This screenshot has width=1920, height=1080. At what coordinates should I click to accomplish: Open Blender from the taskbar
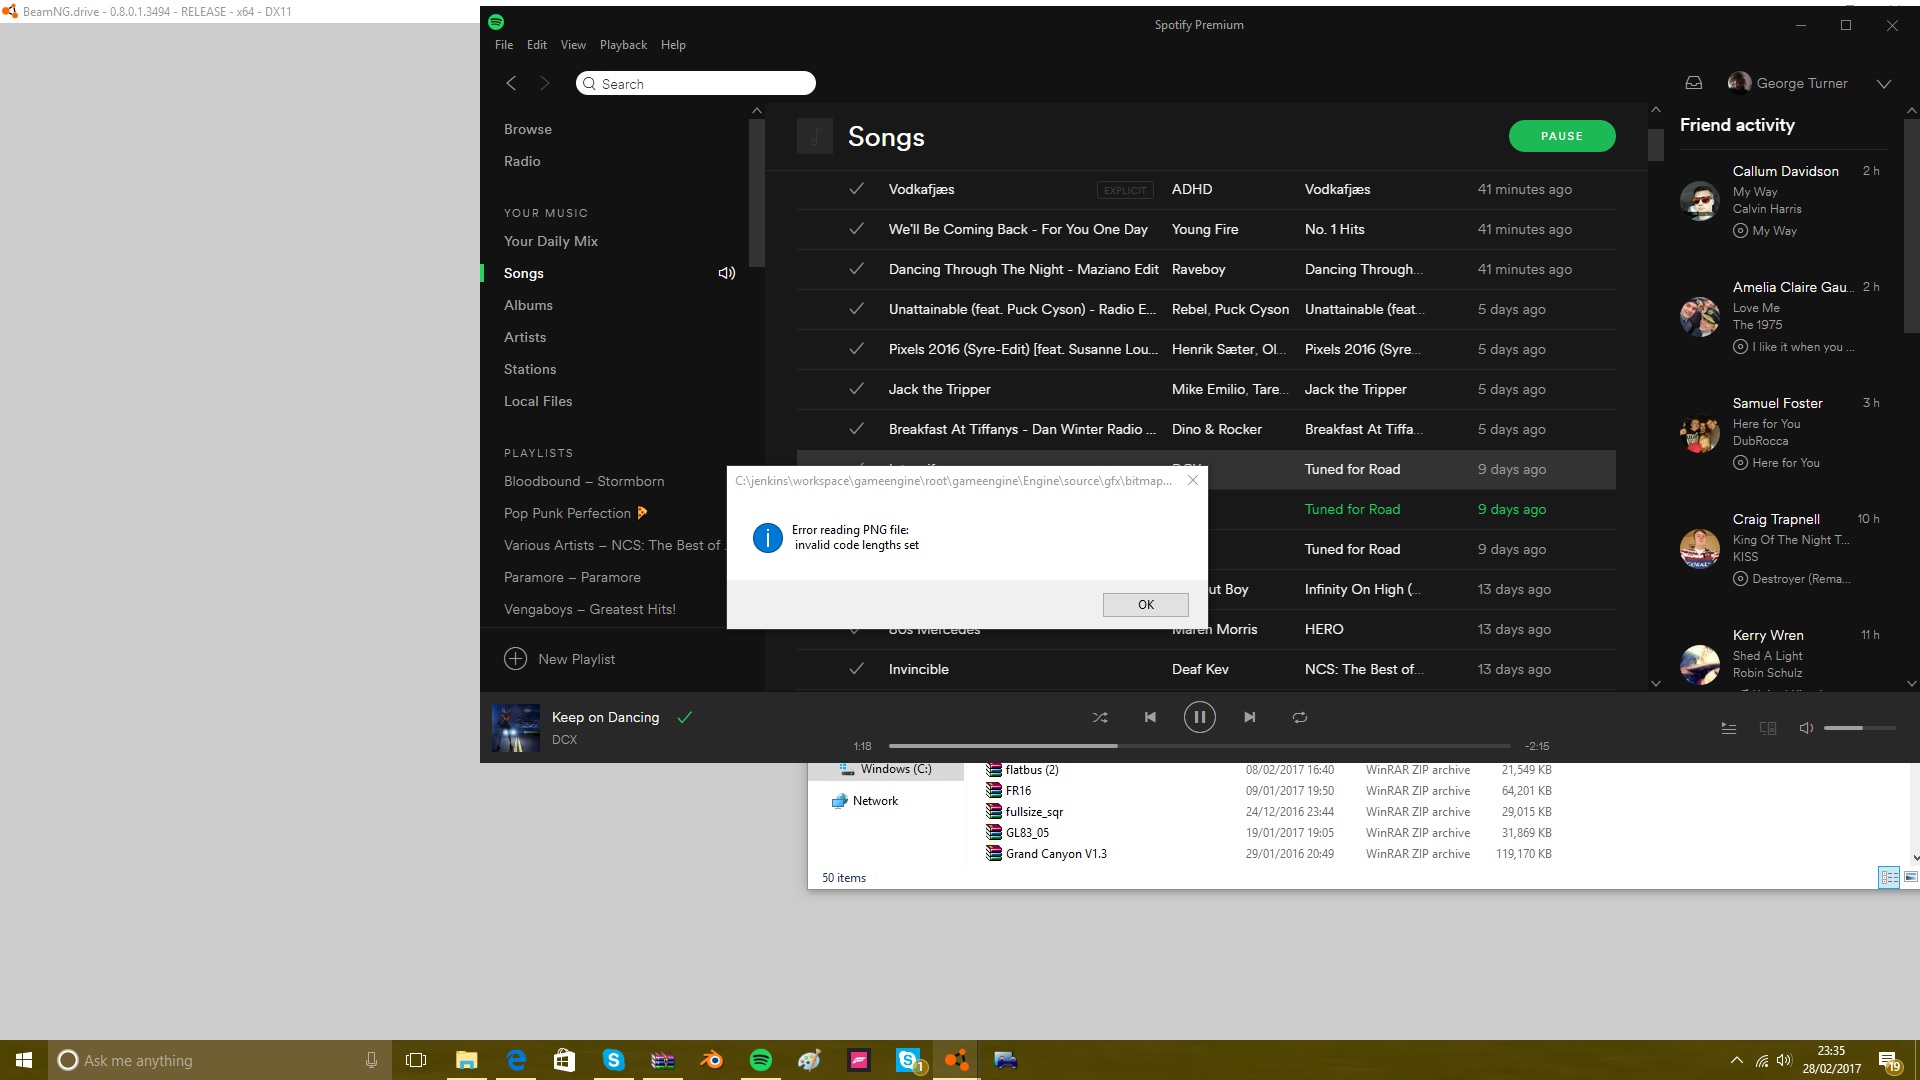[x=711, y=1060]
